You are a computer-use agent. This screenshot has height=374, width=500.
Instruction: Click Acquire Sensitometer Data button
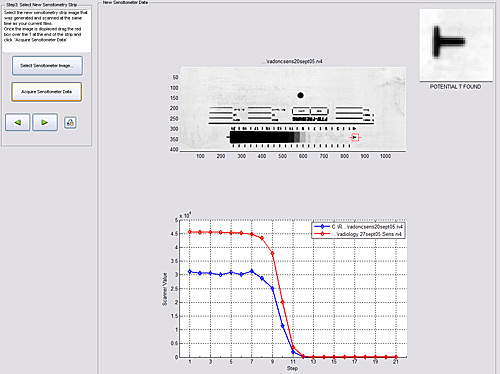tap(47, 92)
